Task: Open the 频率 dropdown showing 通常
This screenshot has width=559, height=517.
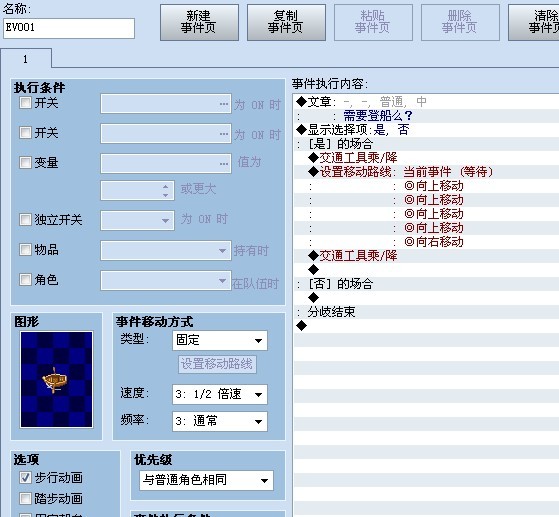Action: click(220, 421)
